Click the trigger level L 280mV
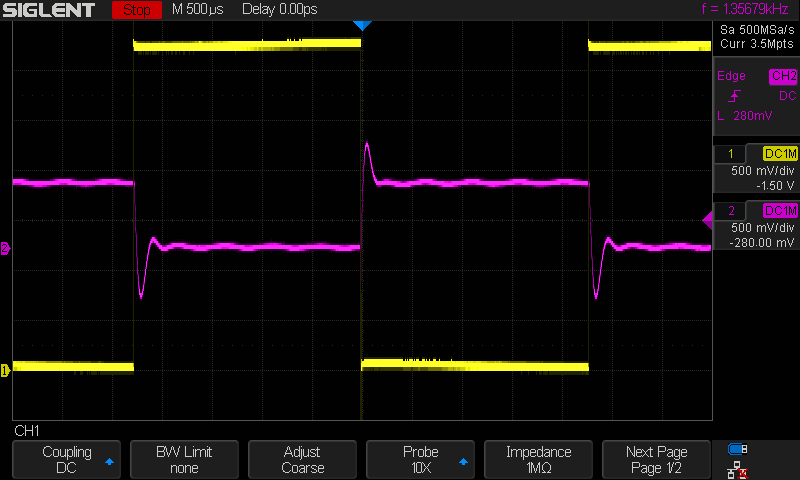This screenshot has height=480, width=800. [x=745, y=116]
